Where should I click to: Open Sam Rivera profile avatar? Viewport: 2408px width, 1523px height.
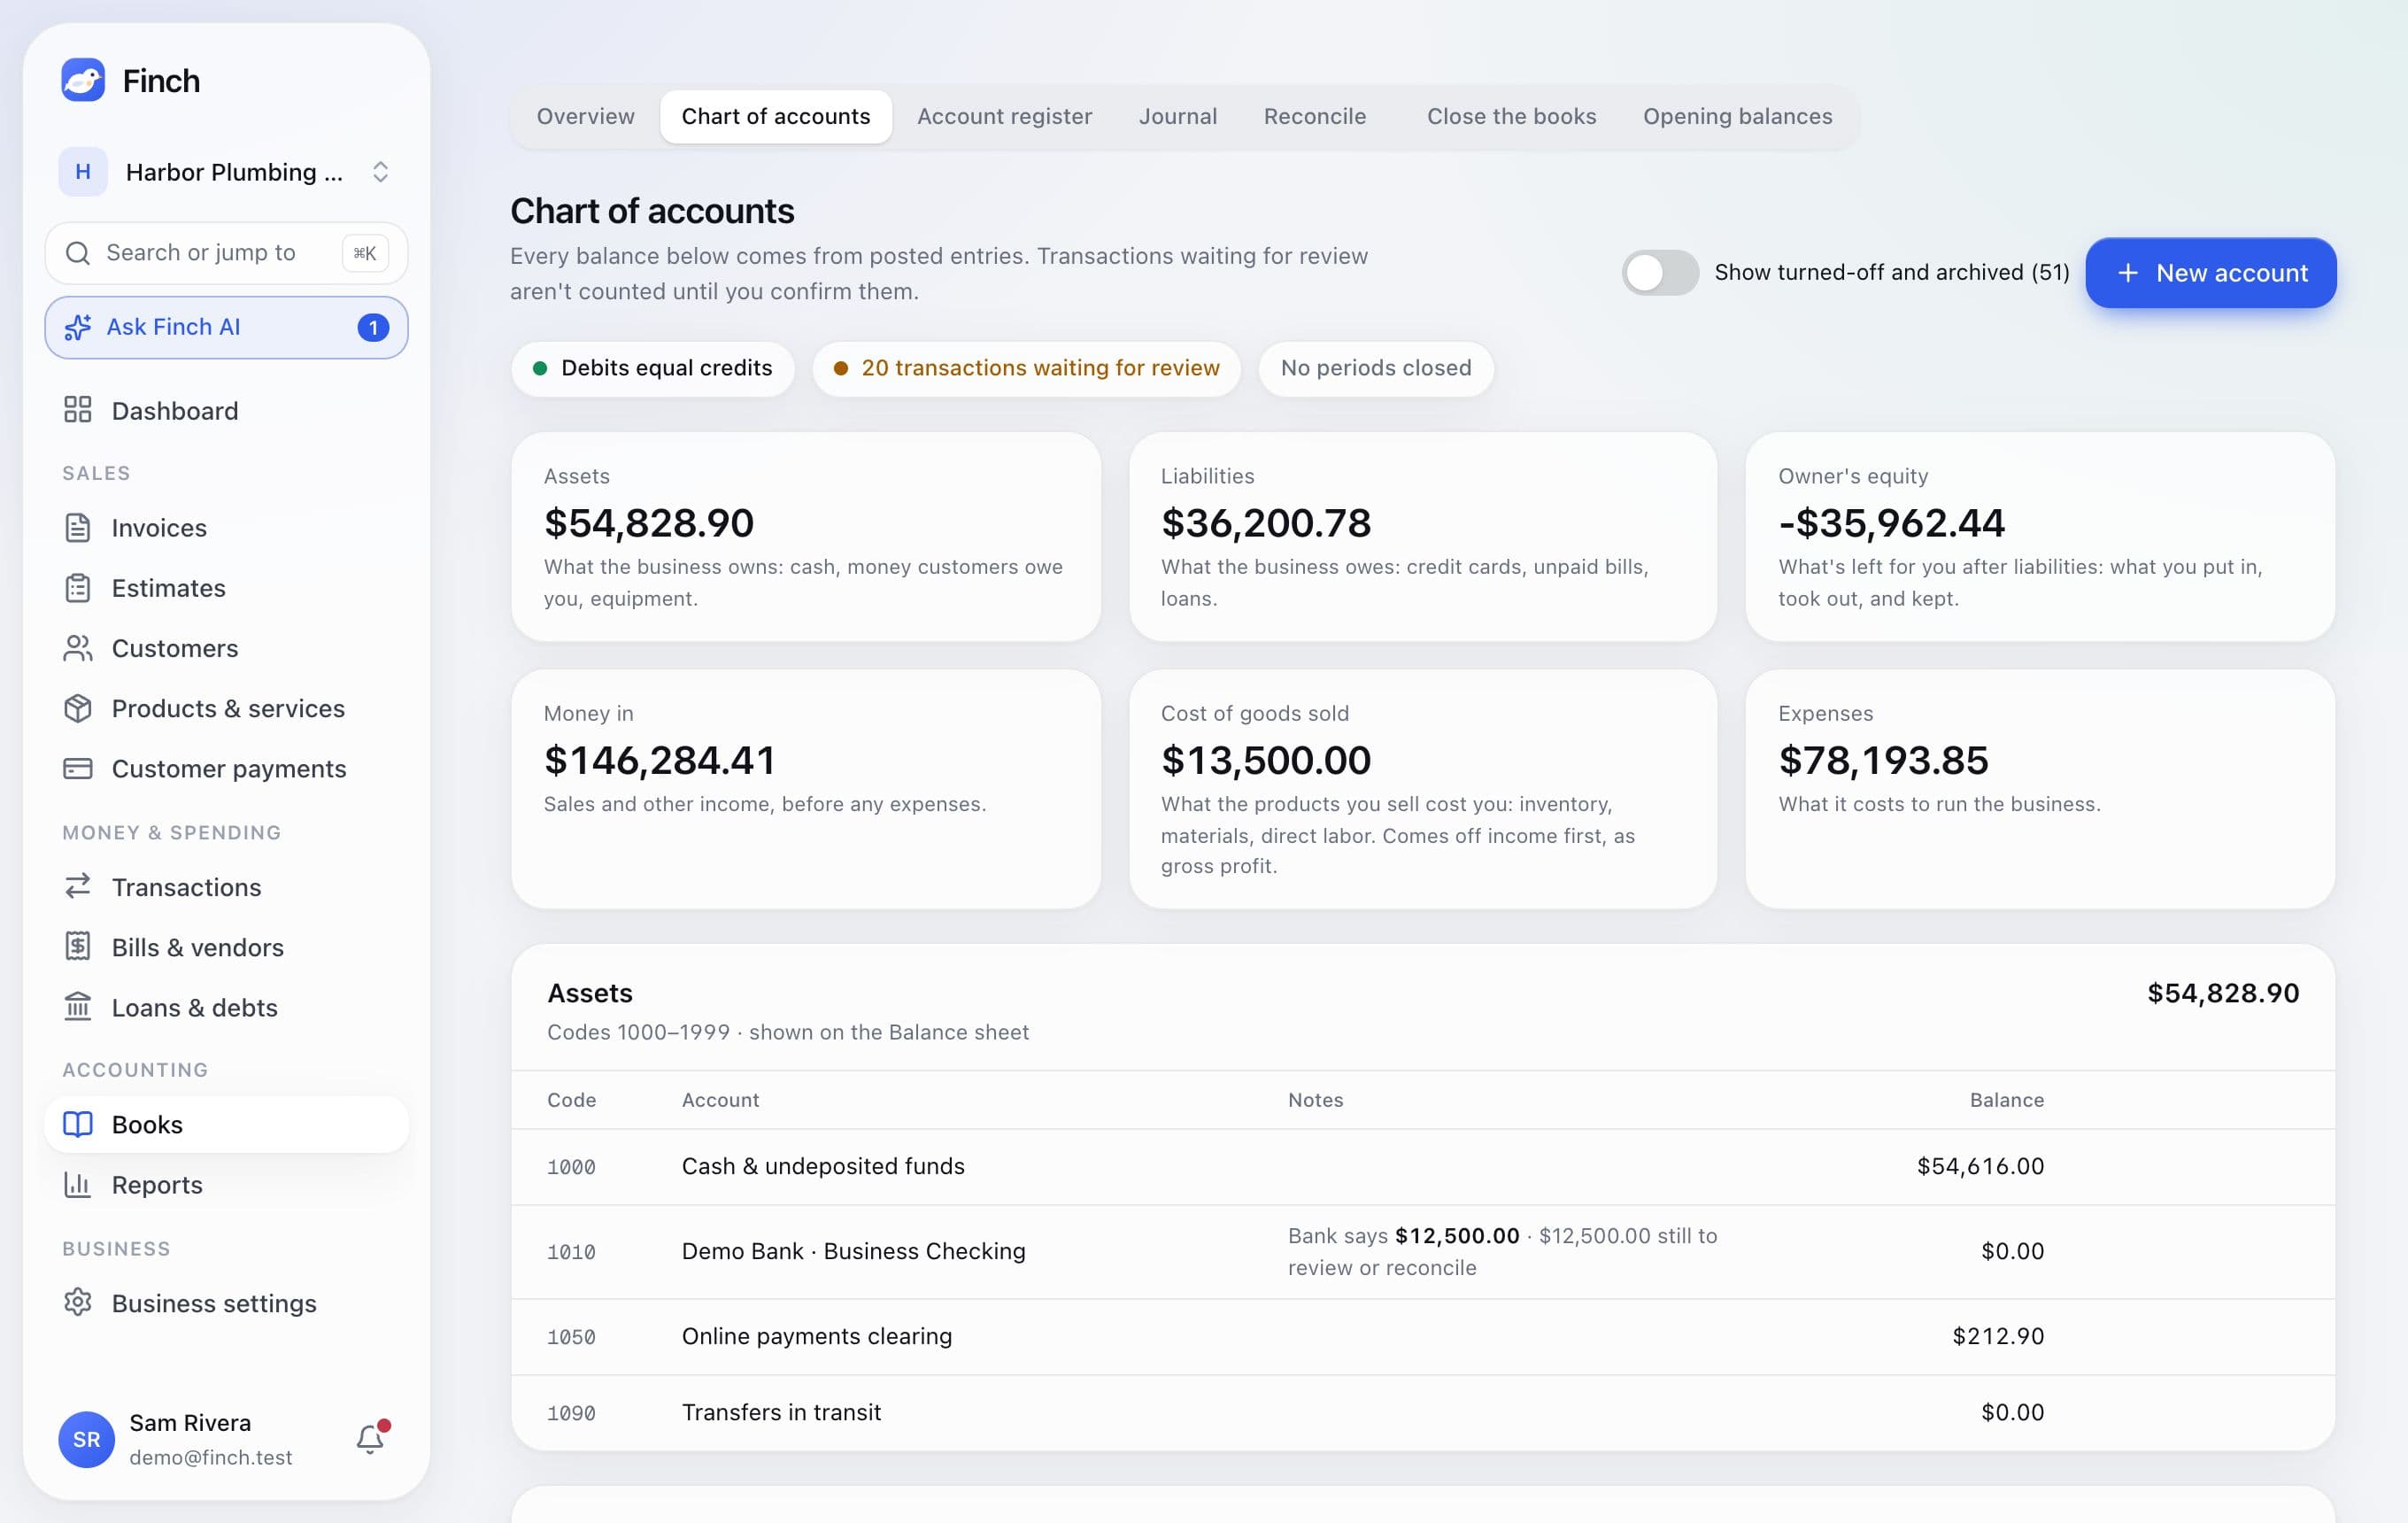click(x=86, y=1439)
